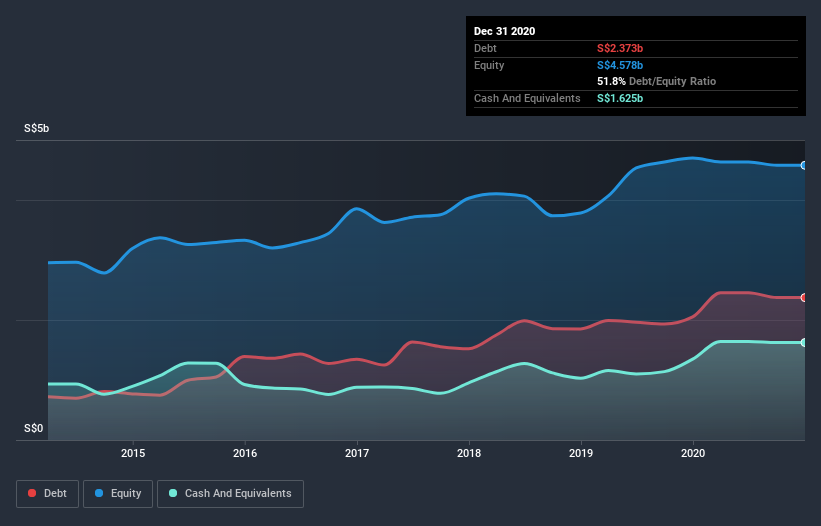Click the S$2.373b debt value
Viewport: 821px width, 526px height.
pos(620,48)
